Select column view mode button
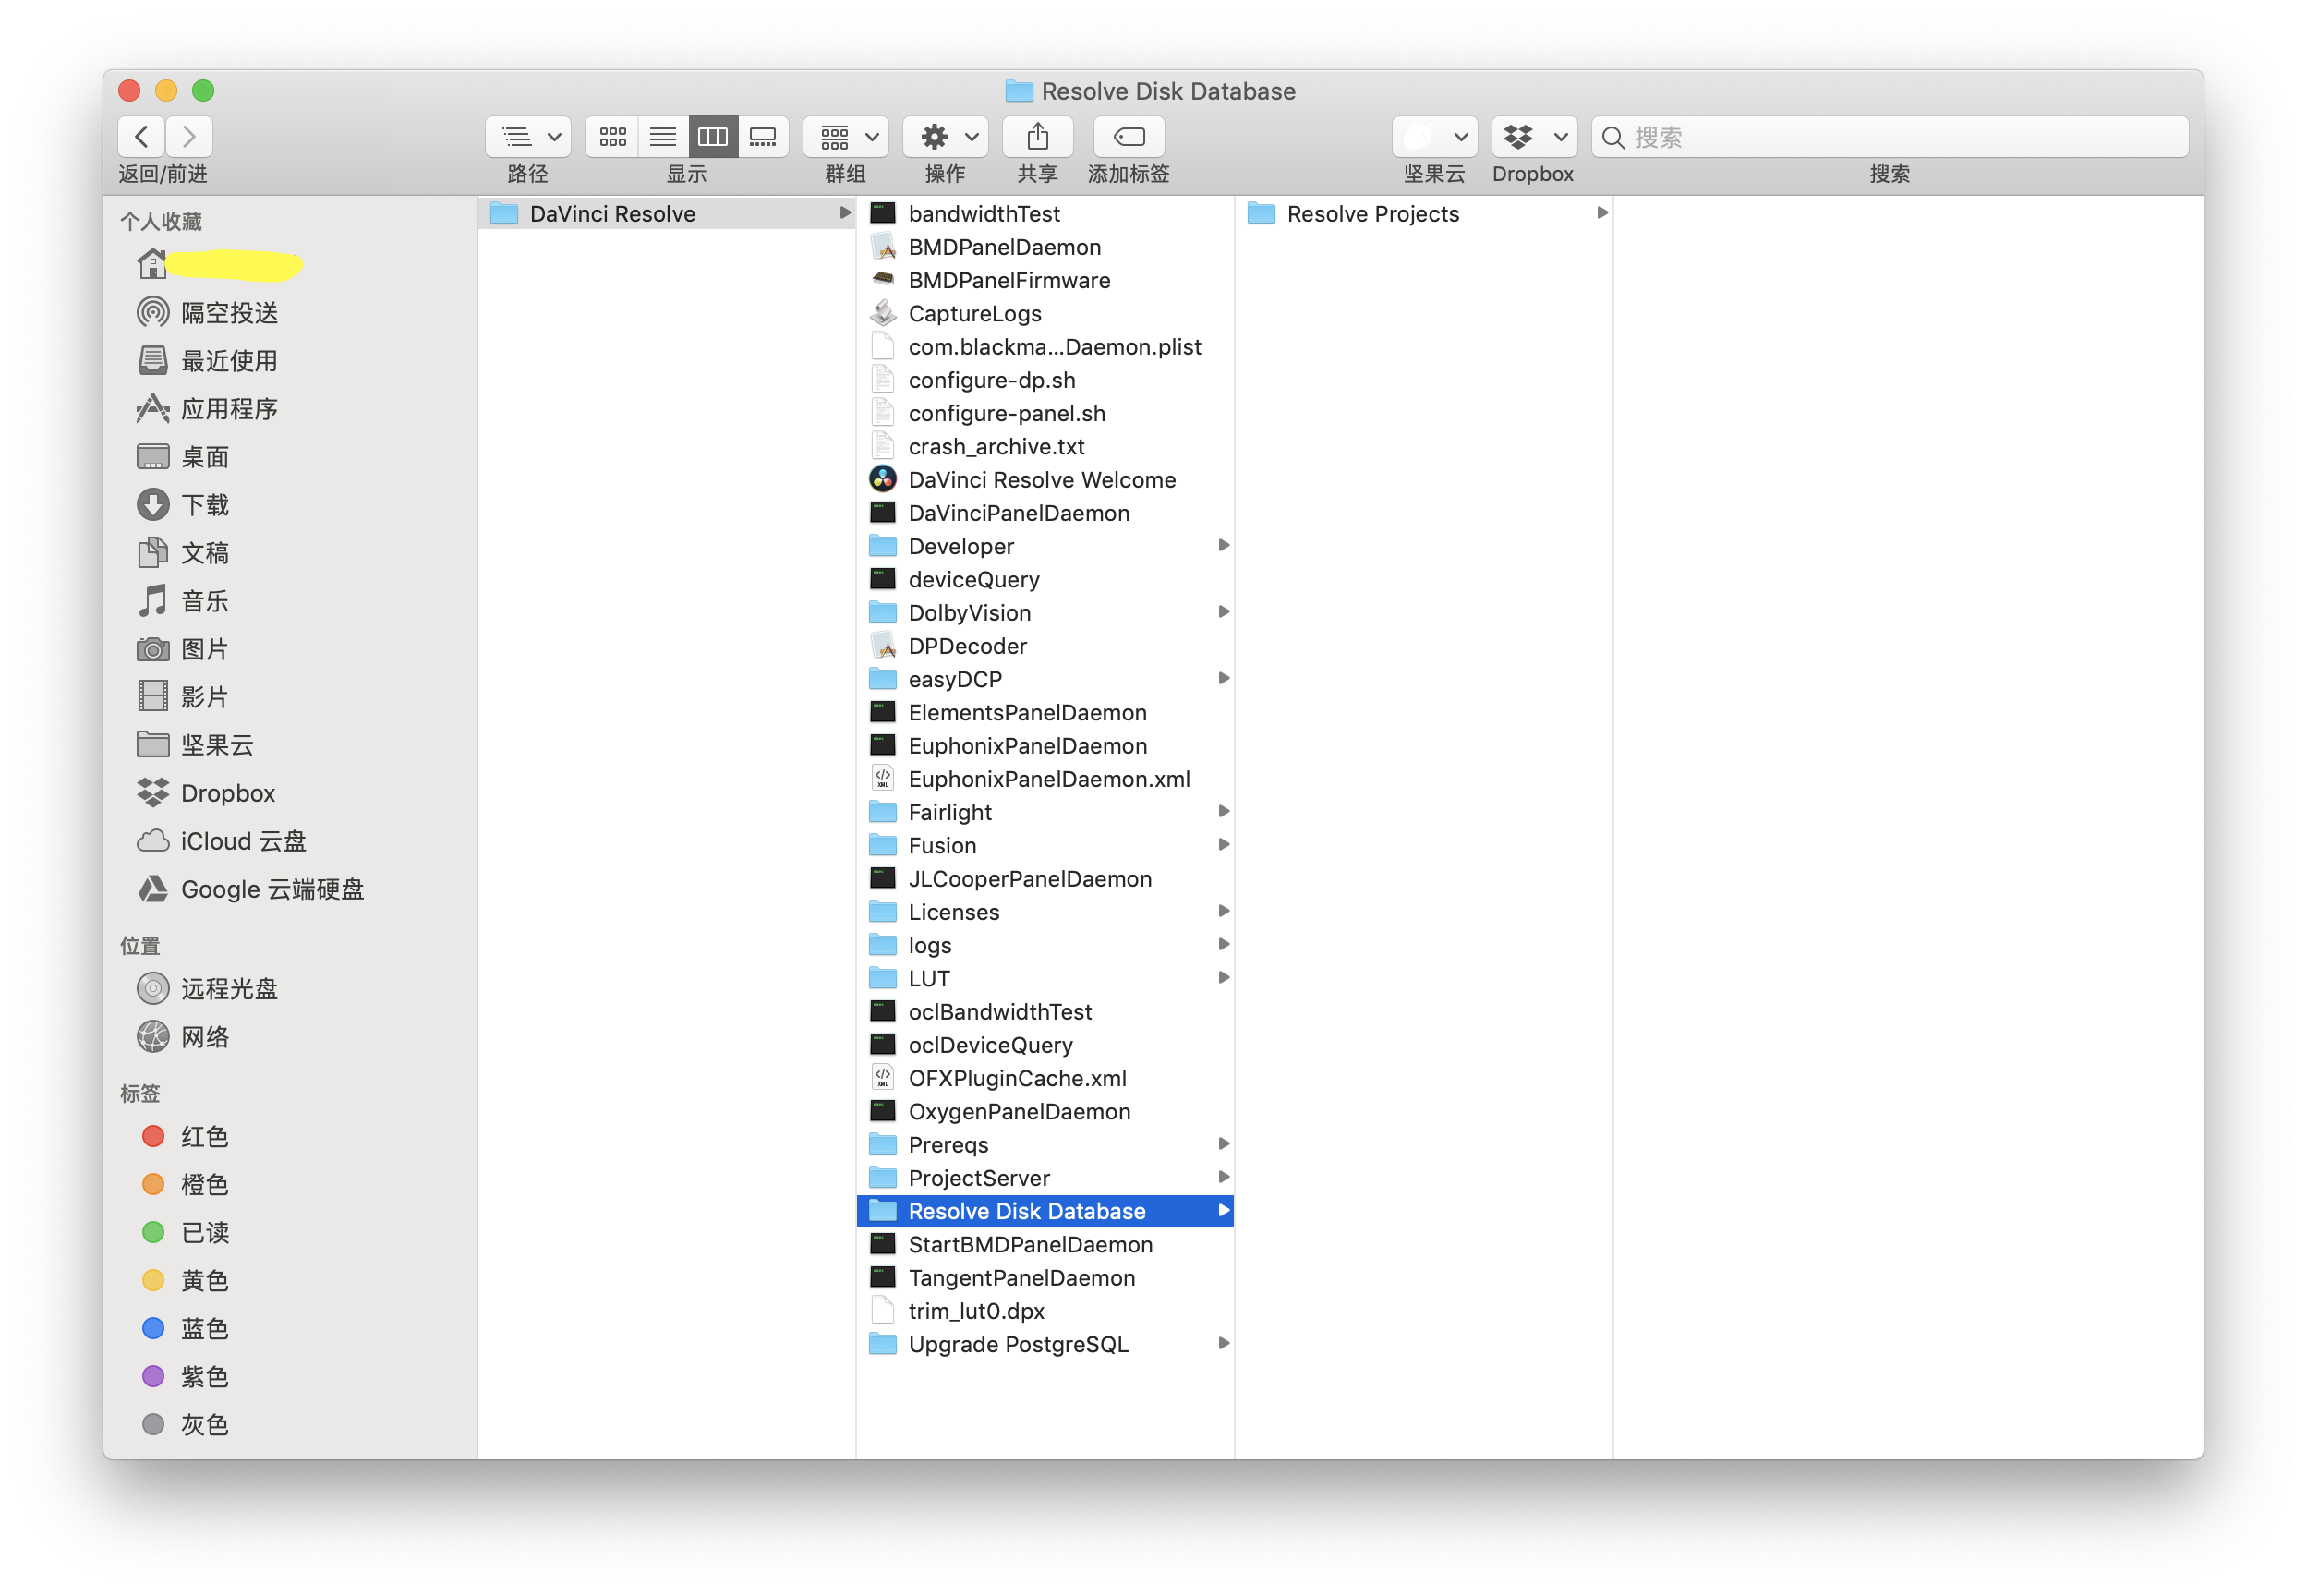 pyautogui.click(x=713, y=137)
